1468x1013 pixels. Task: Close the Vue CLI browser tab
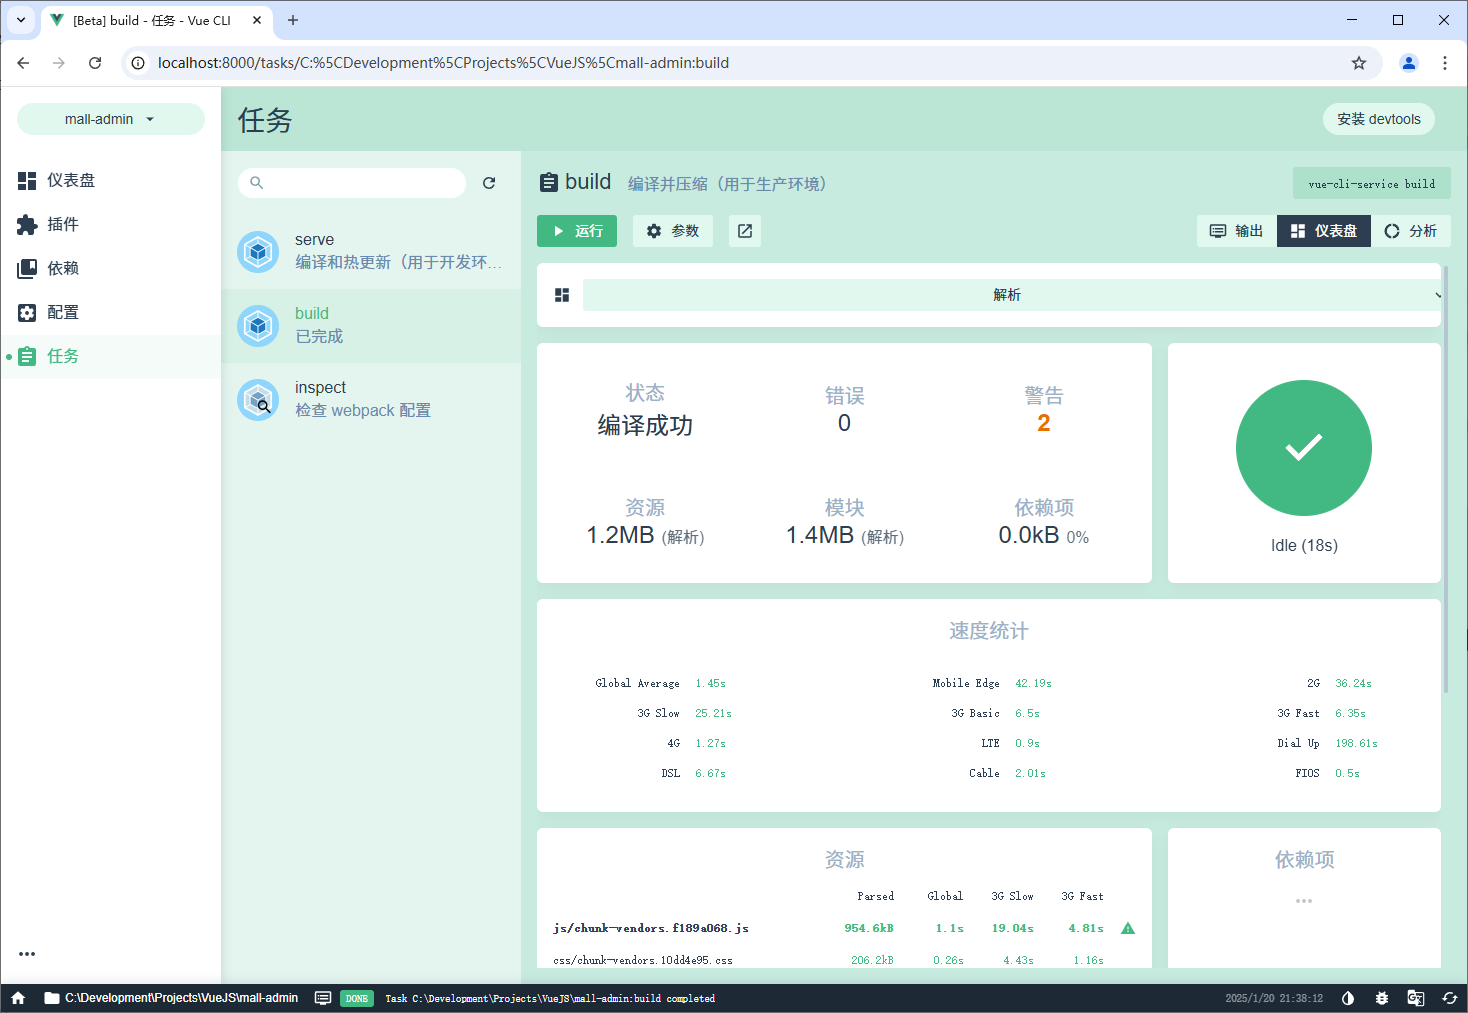point(257,20)
